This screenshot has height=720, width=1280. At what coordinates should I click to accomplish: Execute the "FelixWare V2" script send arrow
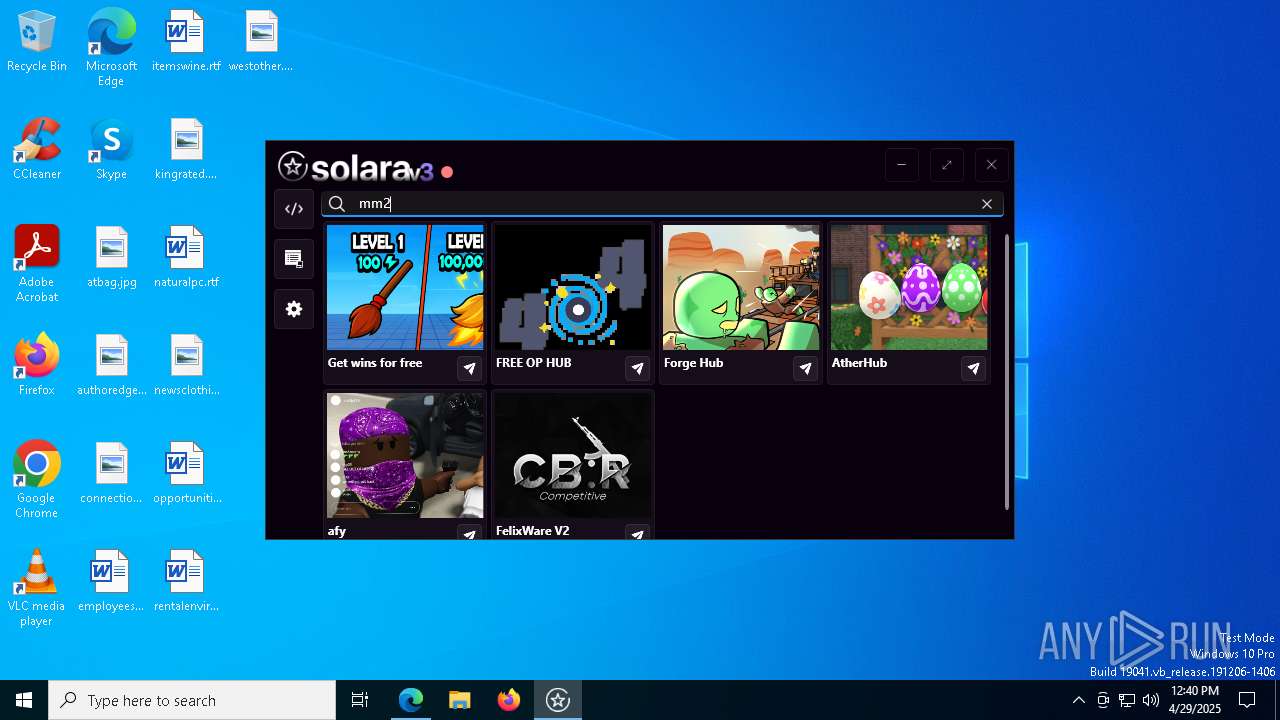[x=637, y=533]
